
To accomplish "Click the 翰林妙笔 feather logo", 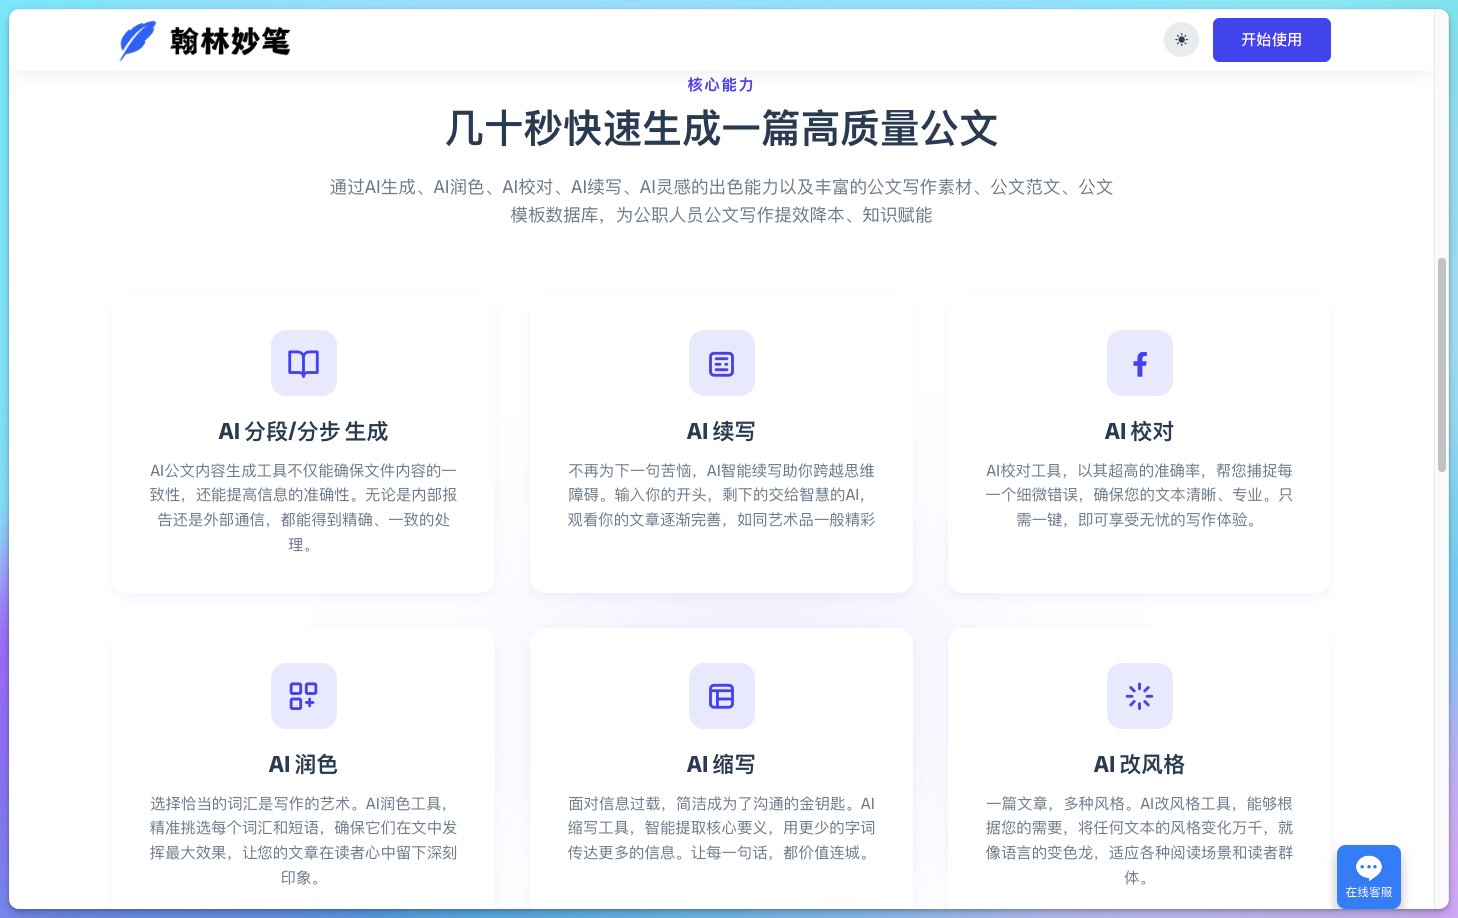I will [x=137, y=39].
